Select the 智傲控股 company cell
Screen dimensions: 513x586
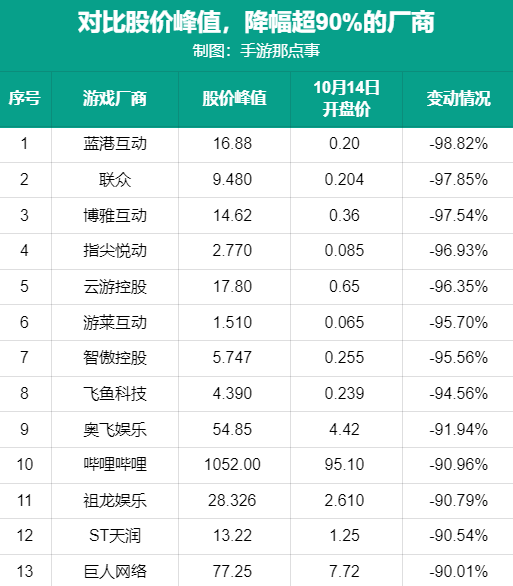[x=115, y=358]
